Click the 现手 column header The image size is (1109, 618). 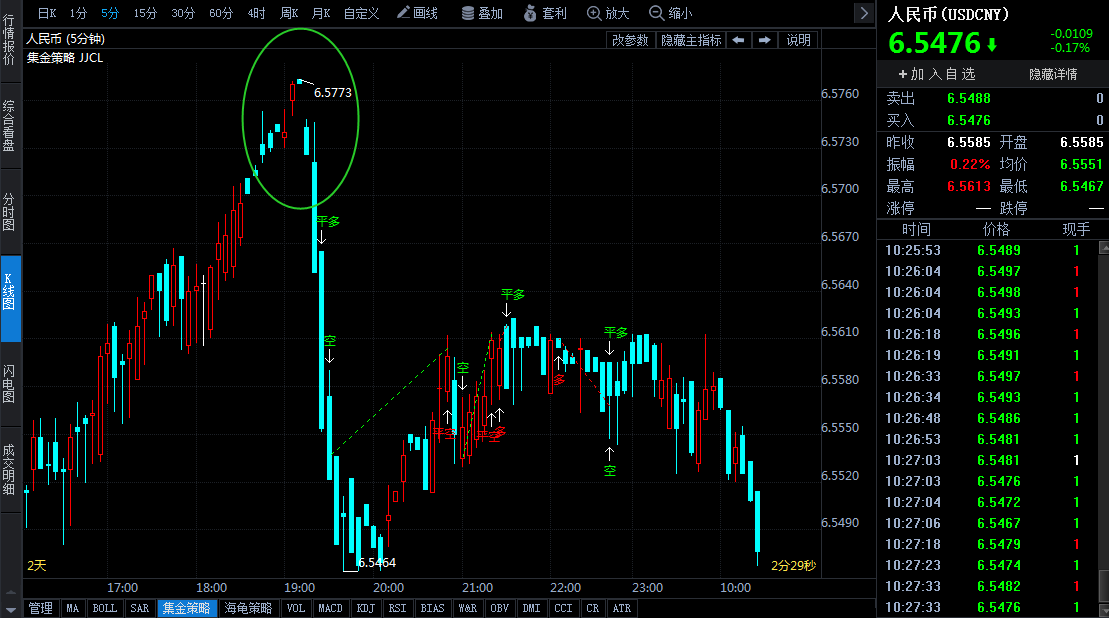point(1076,229)
